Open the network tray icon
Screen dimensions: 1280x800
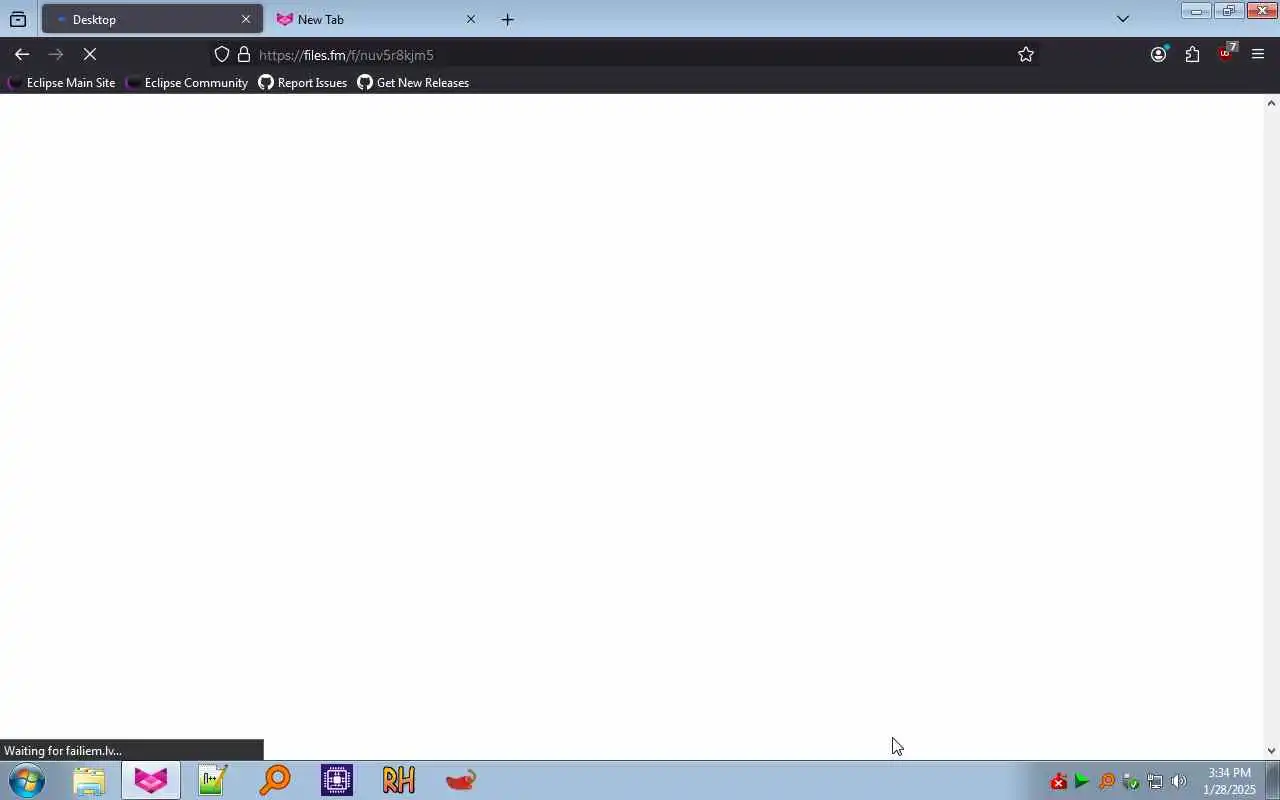click(x=1155, y=782)
